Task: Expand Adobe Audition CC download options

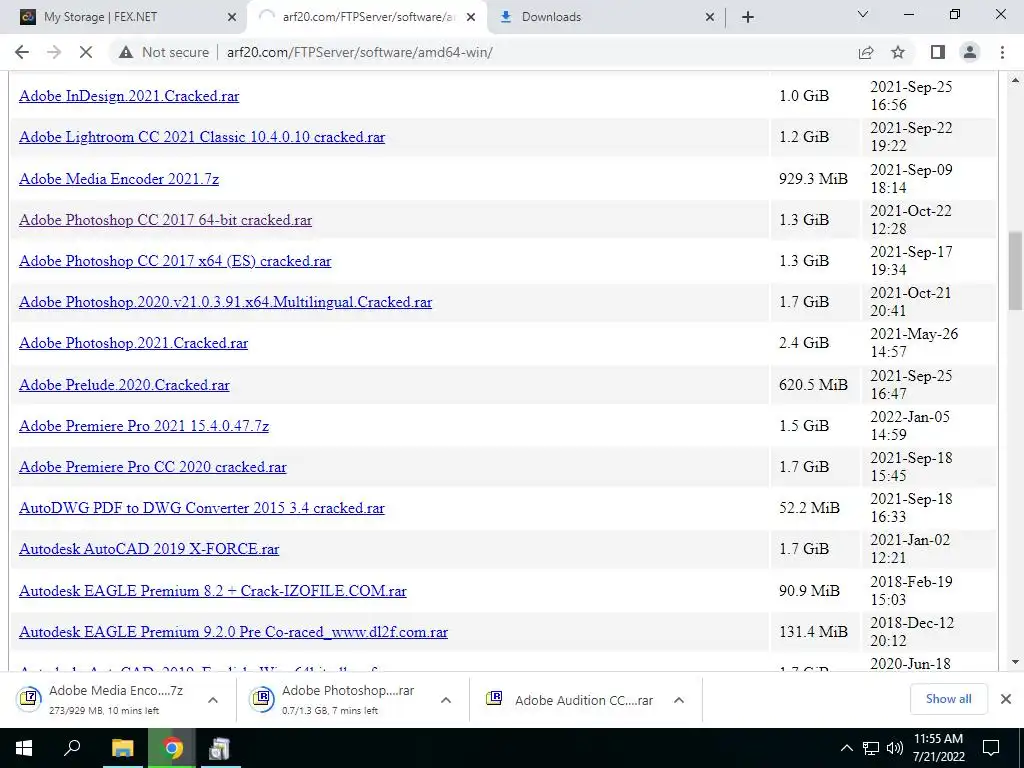Action: tap(679, 700)
